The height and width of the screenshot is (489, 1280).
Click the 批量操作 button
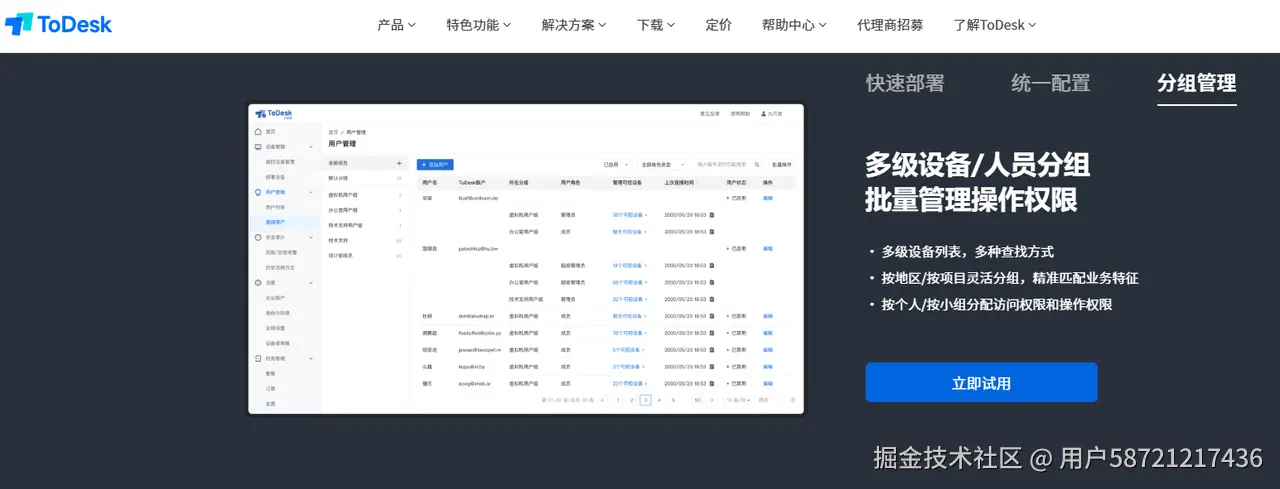(x=782, y=164)
